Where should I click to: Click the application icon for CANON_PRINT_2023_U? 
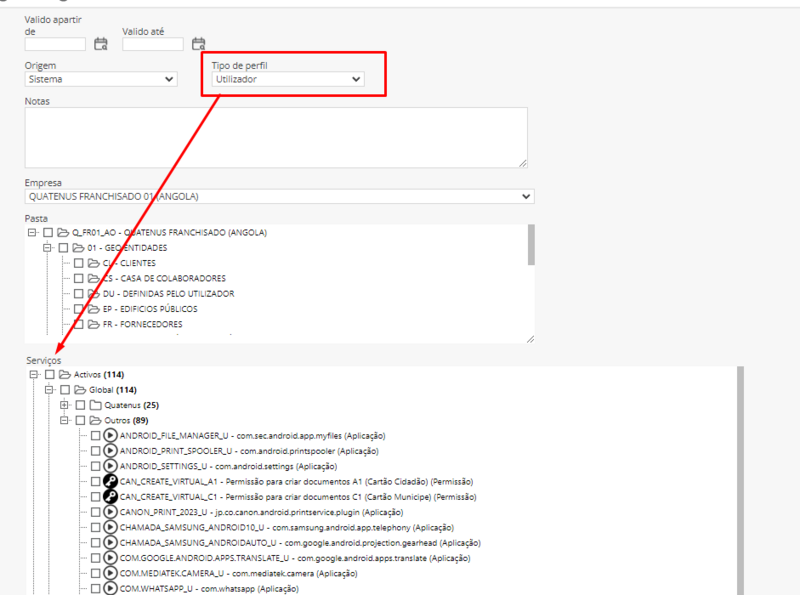[x=108, y=512]
